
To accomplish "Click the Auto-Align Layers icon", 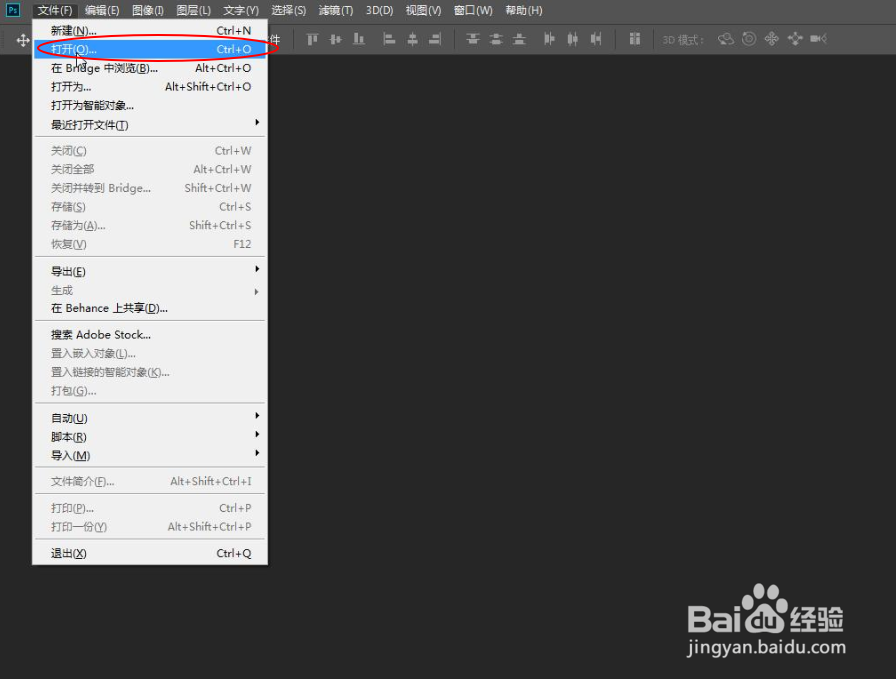I will click(x=634, y=39).
